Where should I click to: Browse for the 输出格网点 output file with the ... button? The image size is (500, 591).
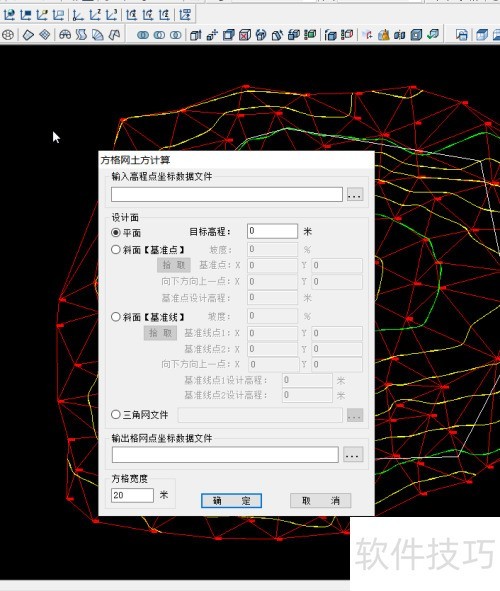point(353,455)
